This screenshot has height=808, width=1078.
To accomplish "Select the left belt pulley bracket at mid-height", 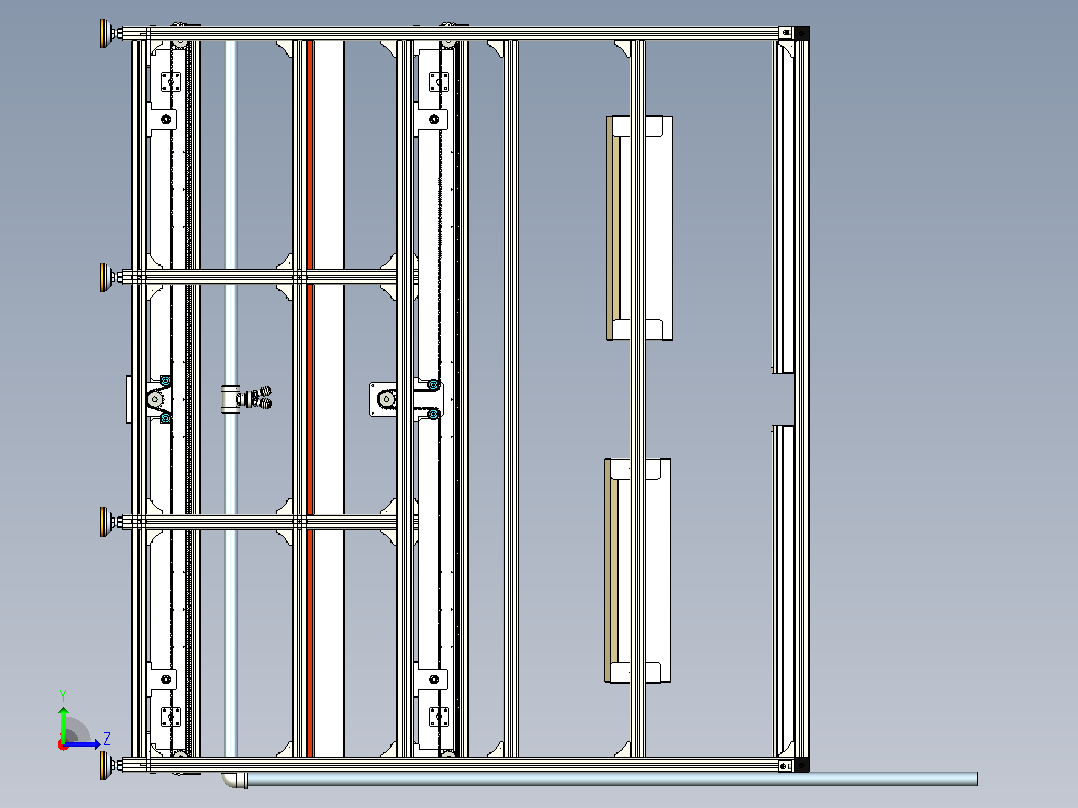I will (x=160, y=399).
